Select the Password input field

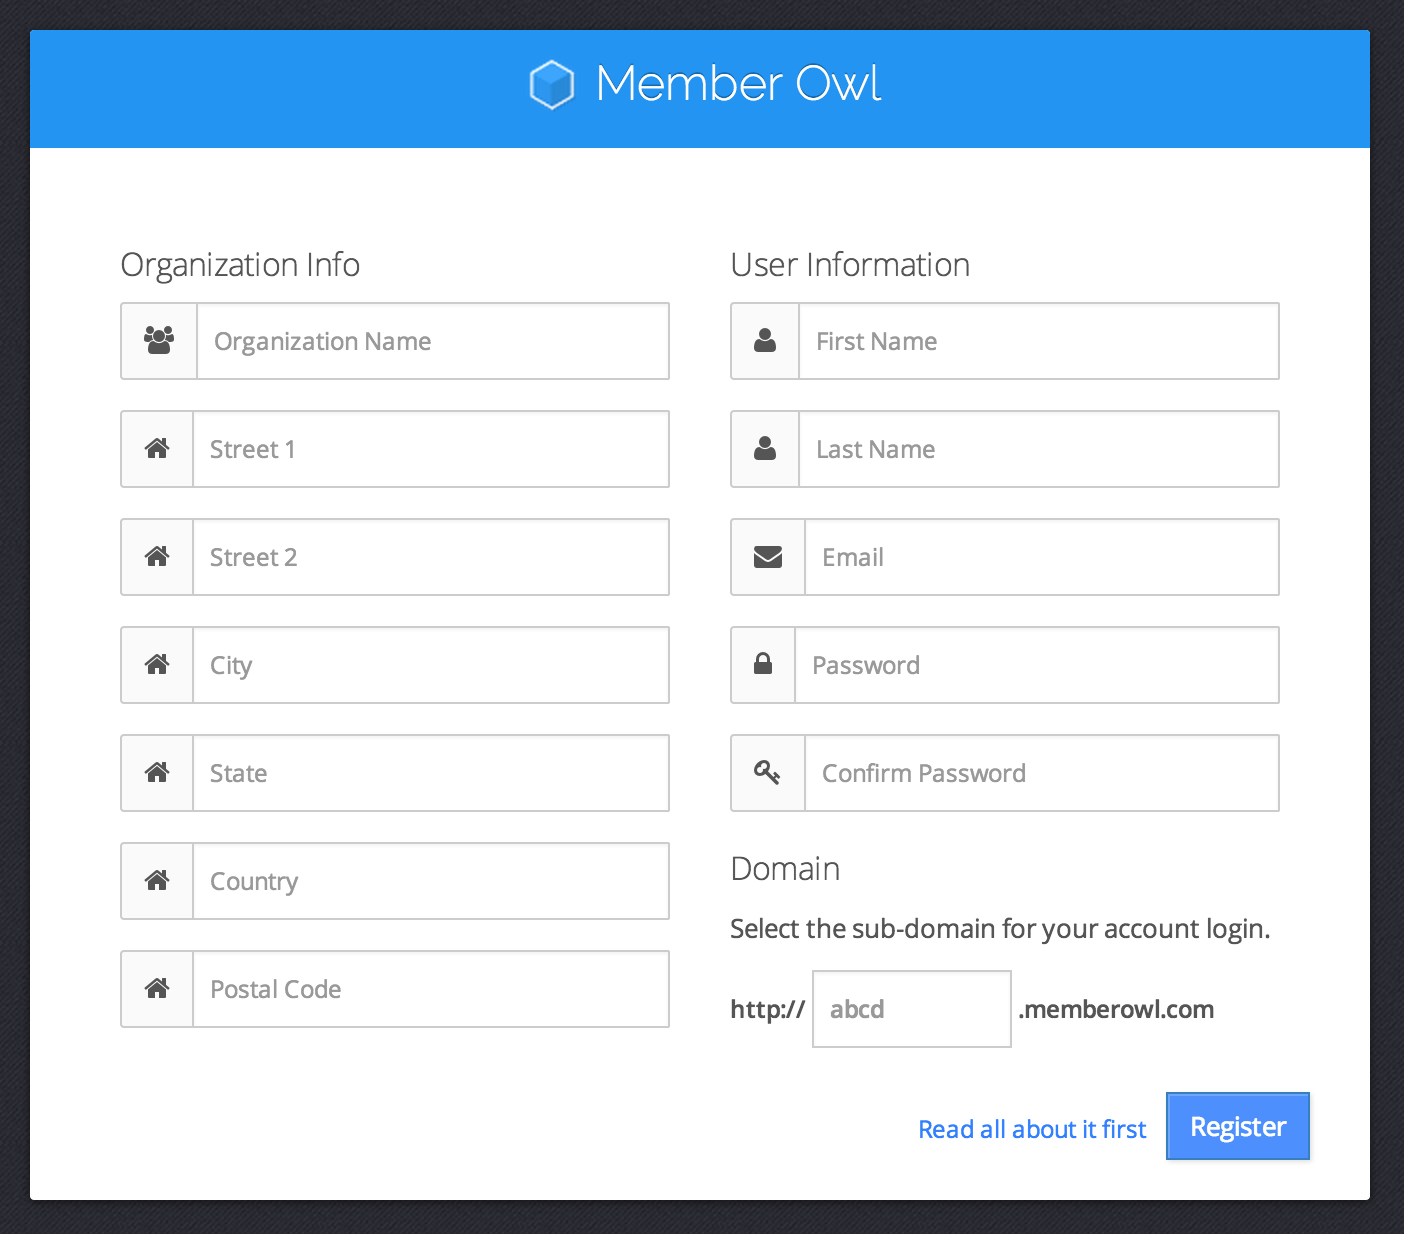[1037, 665]
